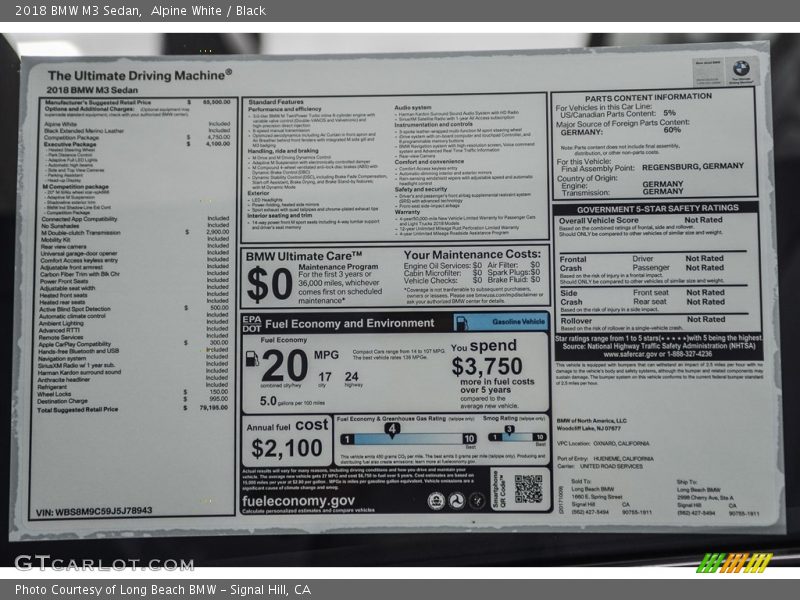
Task: Click the BMW roundel logo
Action: coord(741,69)
